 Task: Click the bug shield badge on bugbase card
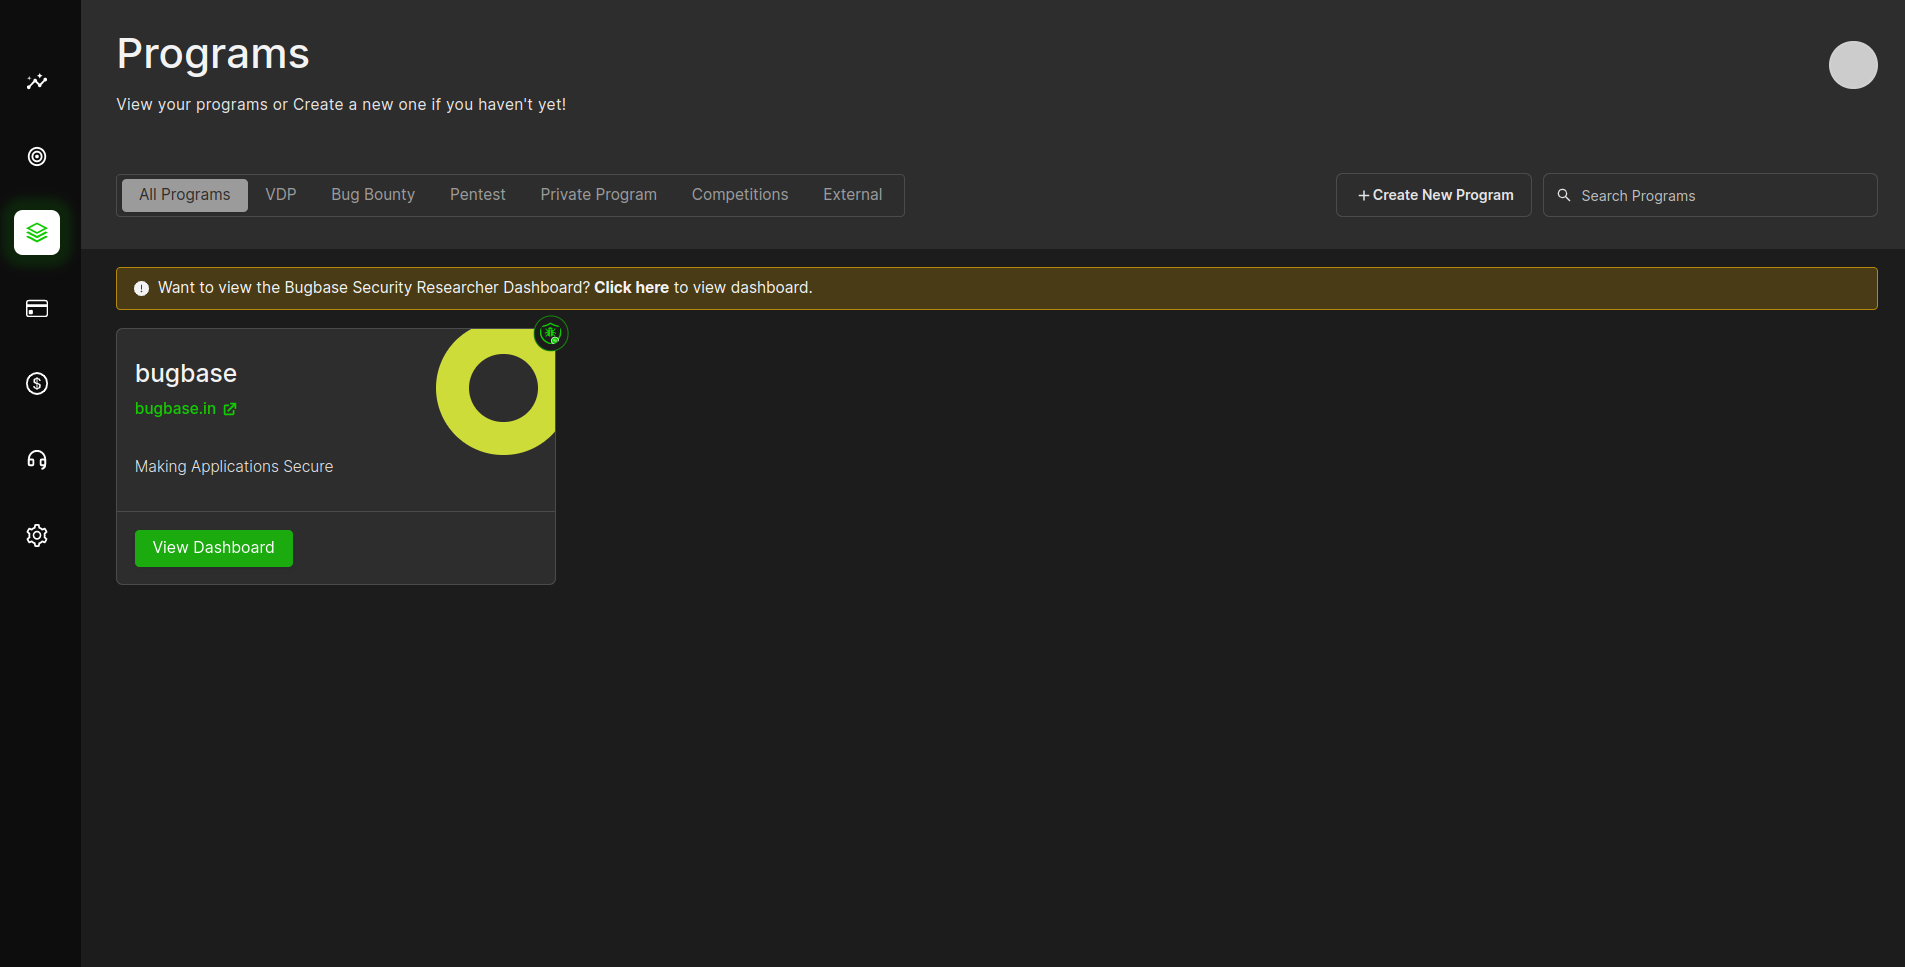pos(551,333)
